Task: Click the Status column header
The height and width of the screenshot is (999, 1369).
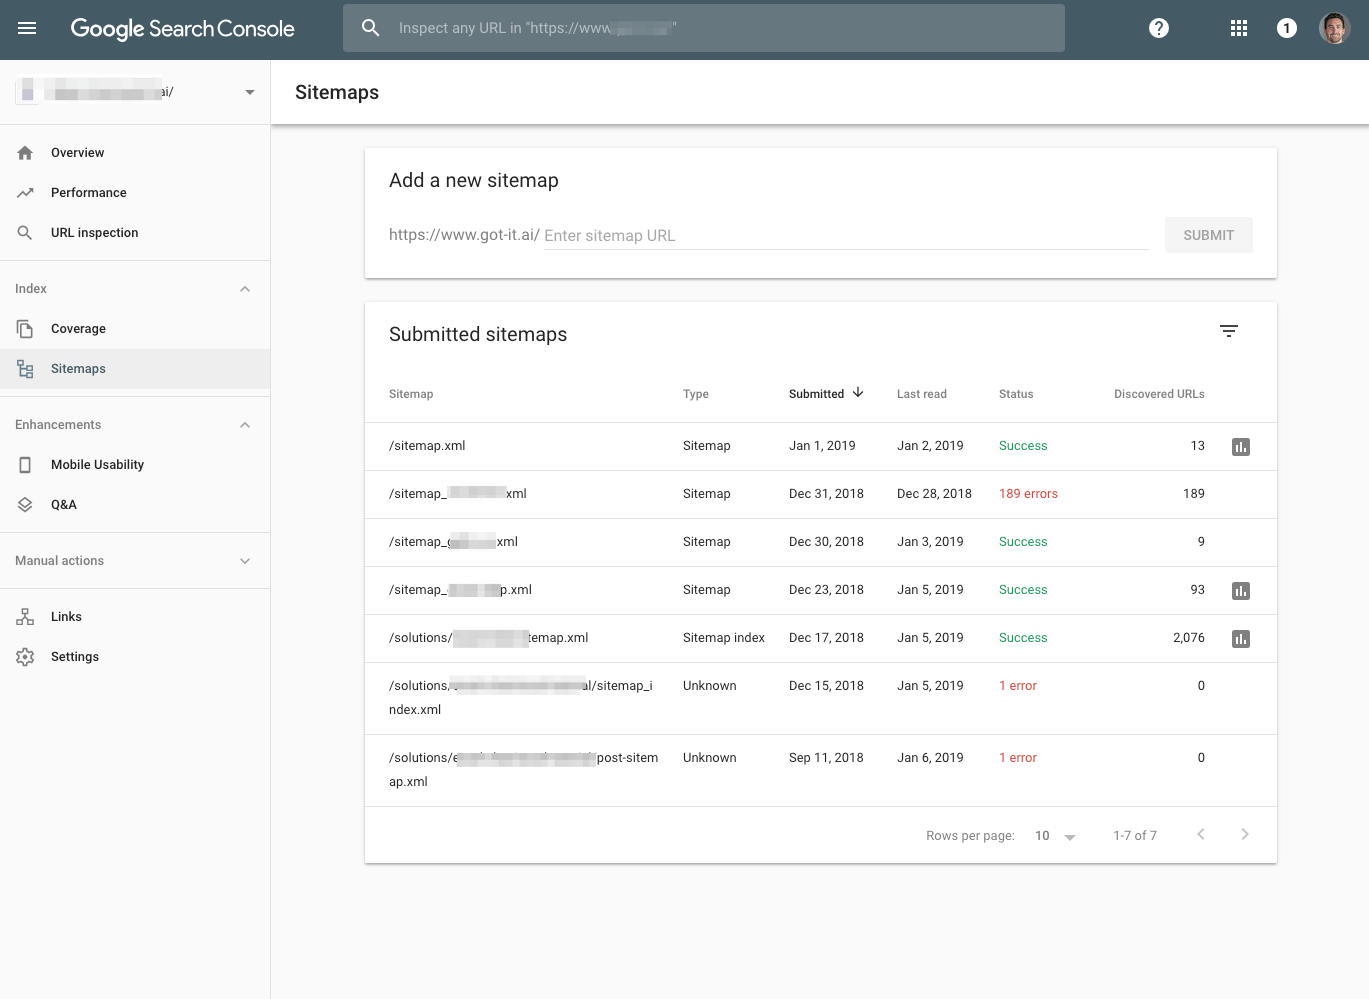Action: coord(1016,394)
